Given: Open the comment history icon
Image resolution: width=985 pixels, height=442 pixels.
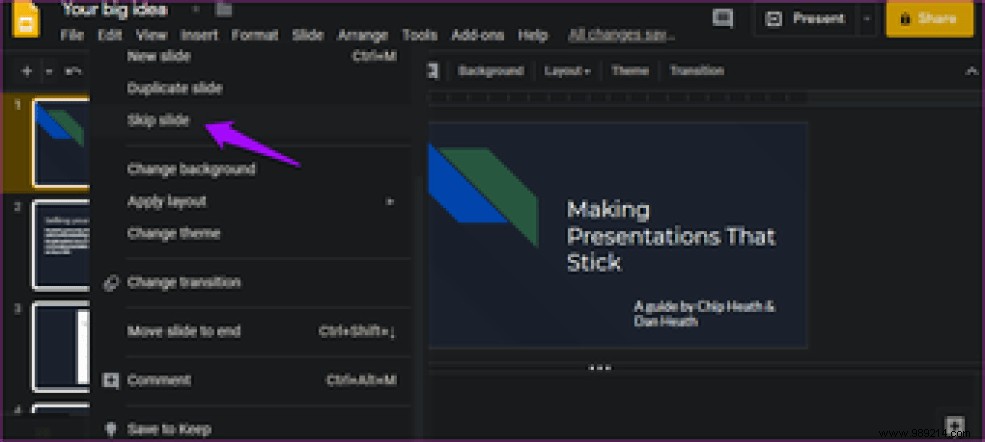Looking at the screenshot, I should (x=721, y=18).
